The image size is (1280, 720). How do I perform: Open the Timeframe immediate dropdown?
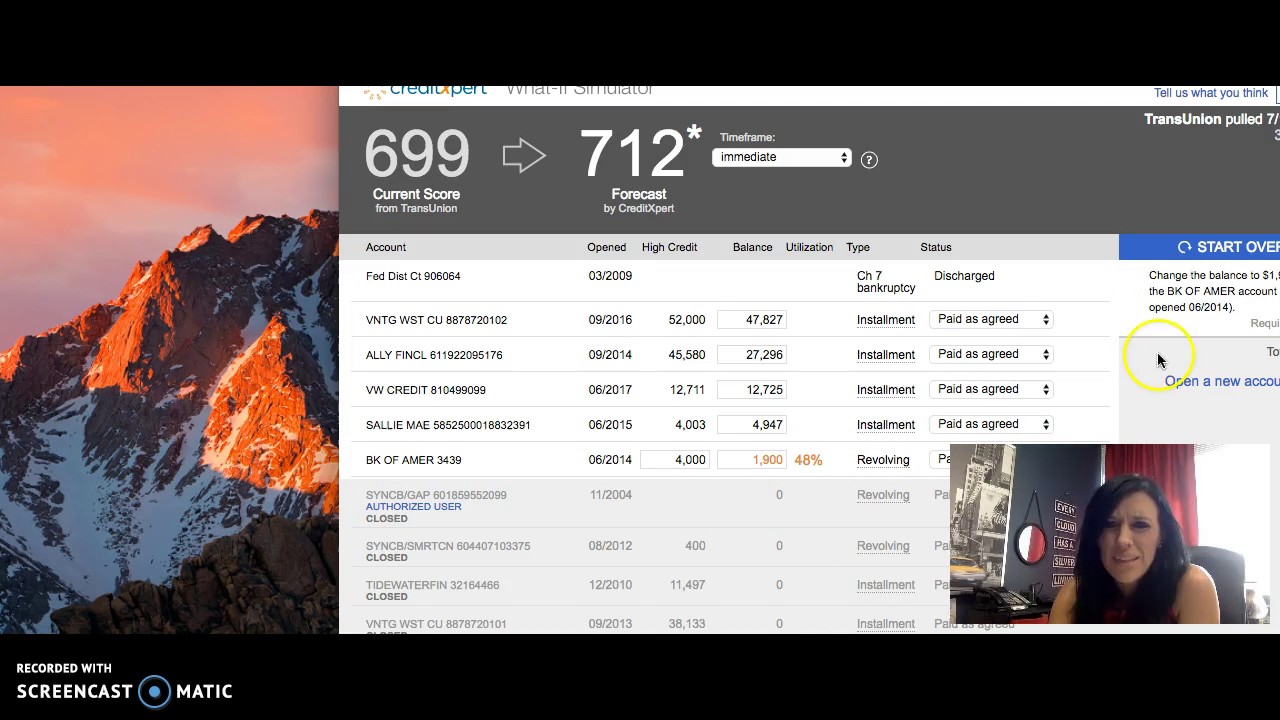point(782,157)
